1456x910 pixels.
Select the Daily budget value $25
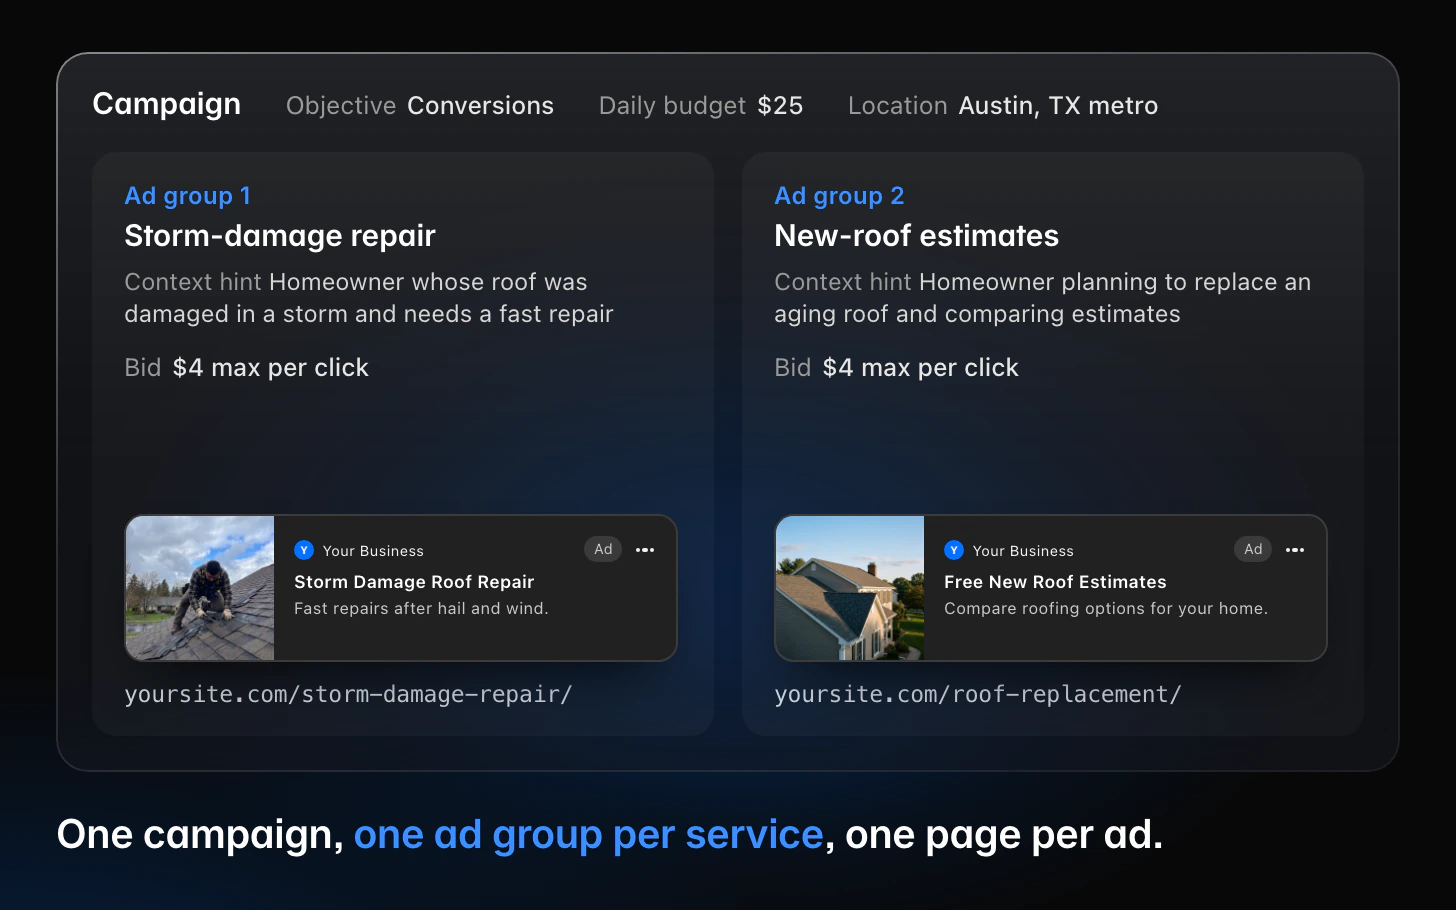point(780,106)
